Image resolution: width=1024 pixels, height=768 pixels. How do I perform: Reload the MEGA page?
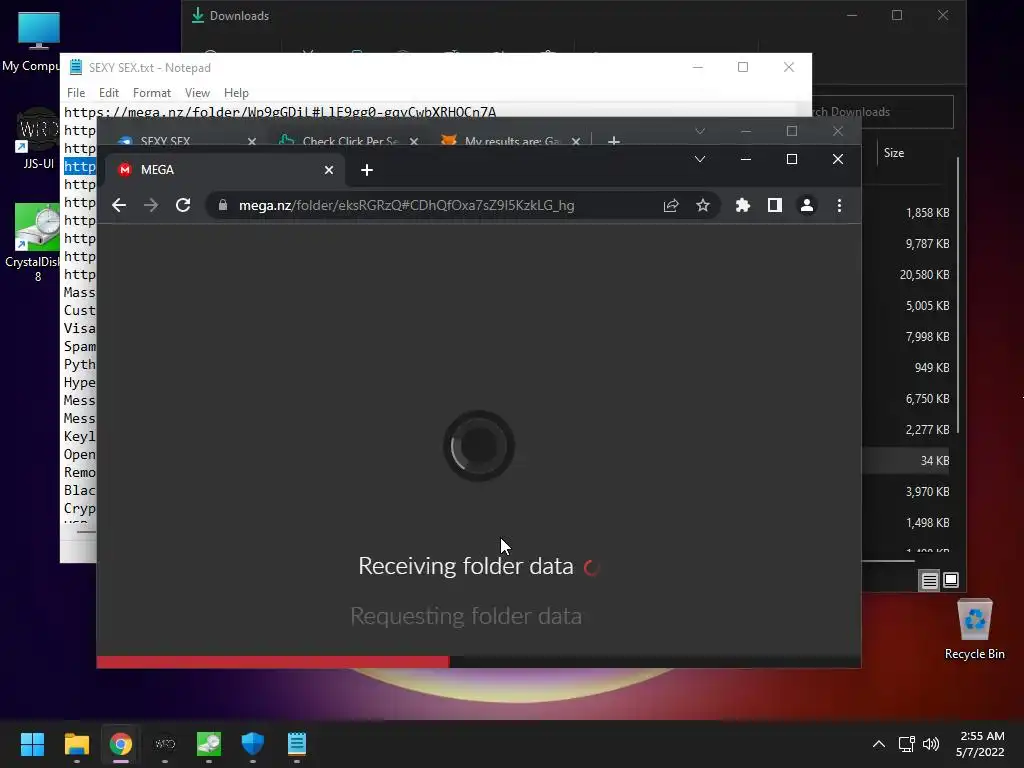coord(184,206)
